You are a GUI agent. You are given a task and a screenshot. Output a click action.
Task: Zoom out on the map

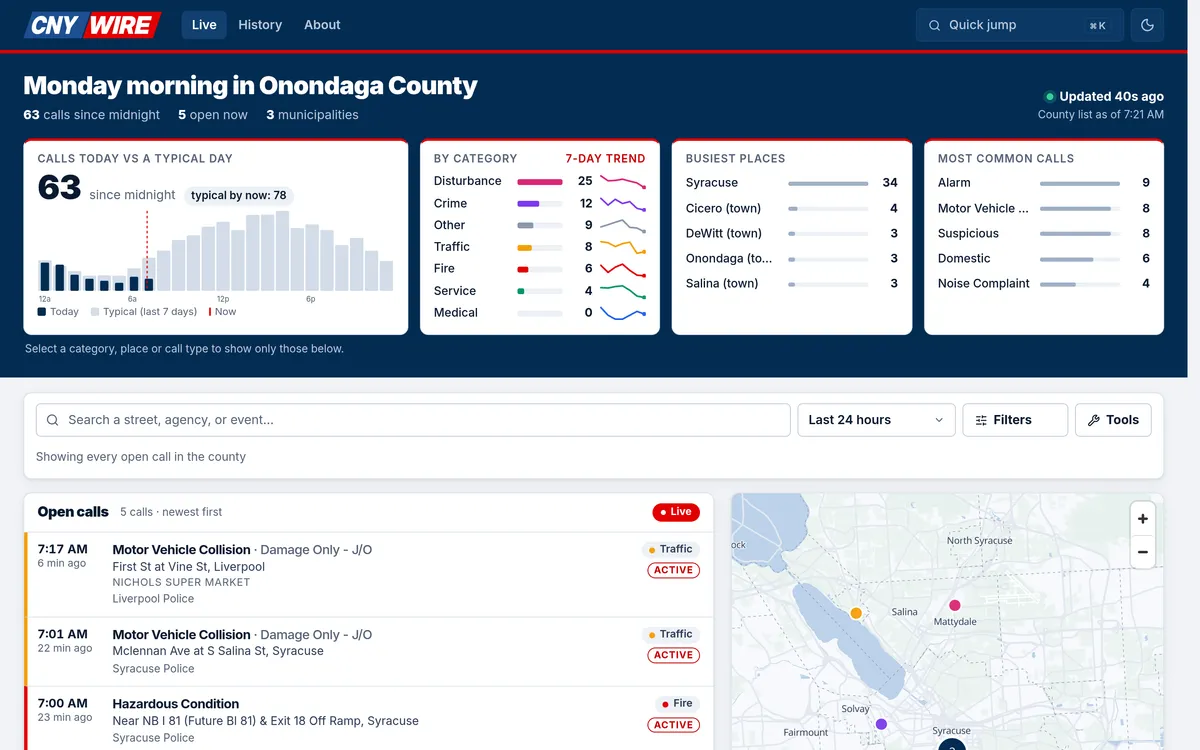click(x=1142, y=551)
